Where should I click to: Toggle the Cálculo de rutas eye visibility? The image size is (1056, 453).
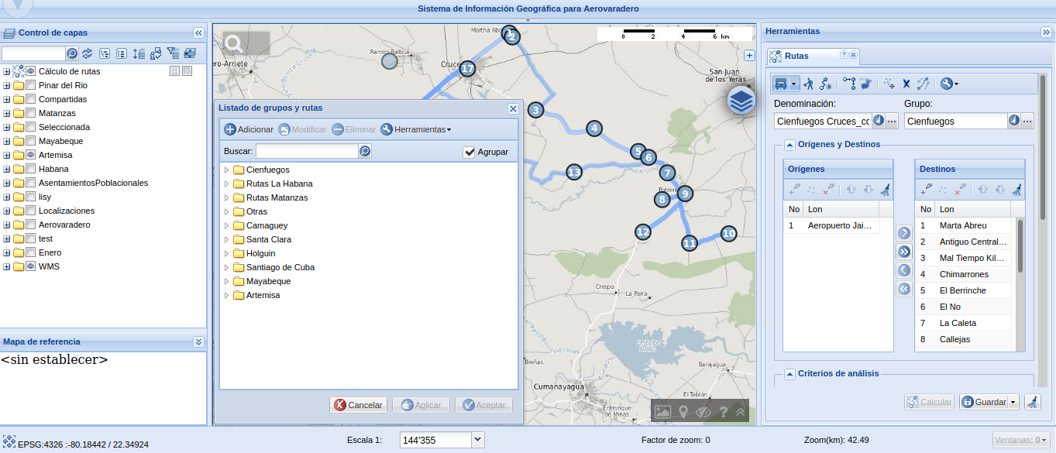[x=30, y=71]
